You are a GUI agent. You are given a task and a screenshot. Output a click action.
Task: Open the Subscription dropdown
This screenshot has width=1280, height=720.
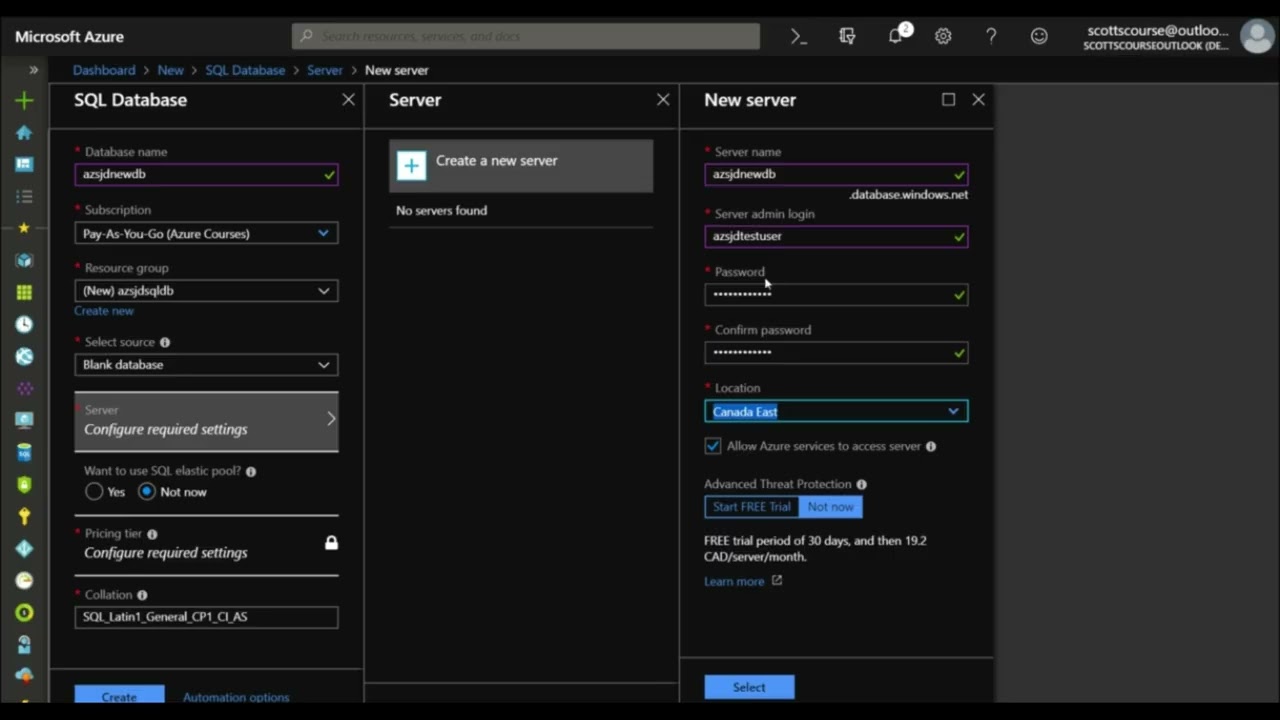[206, 233]
